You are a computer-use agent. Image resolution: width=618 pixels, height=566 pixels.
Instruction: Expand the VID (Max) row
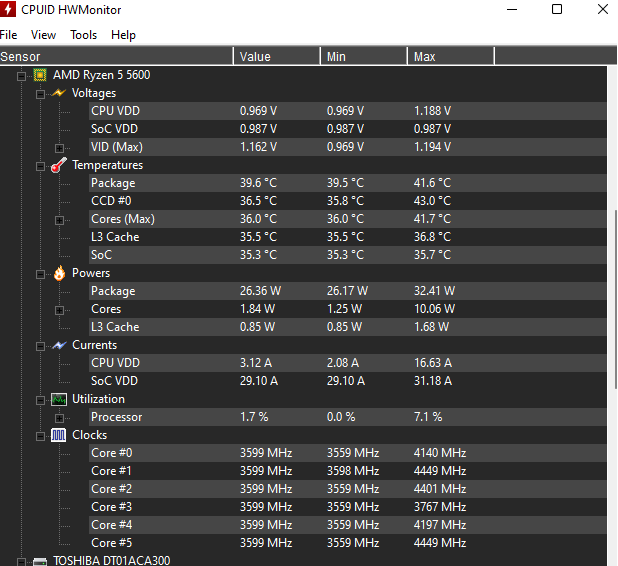(x=59, y=148)
